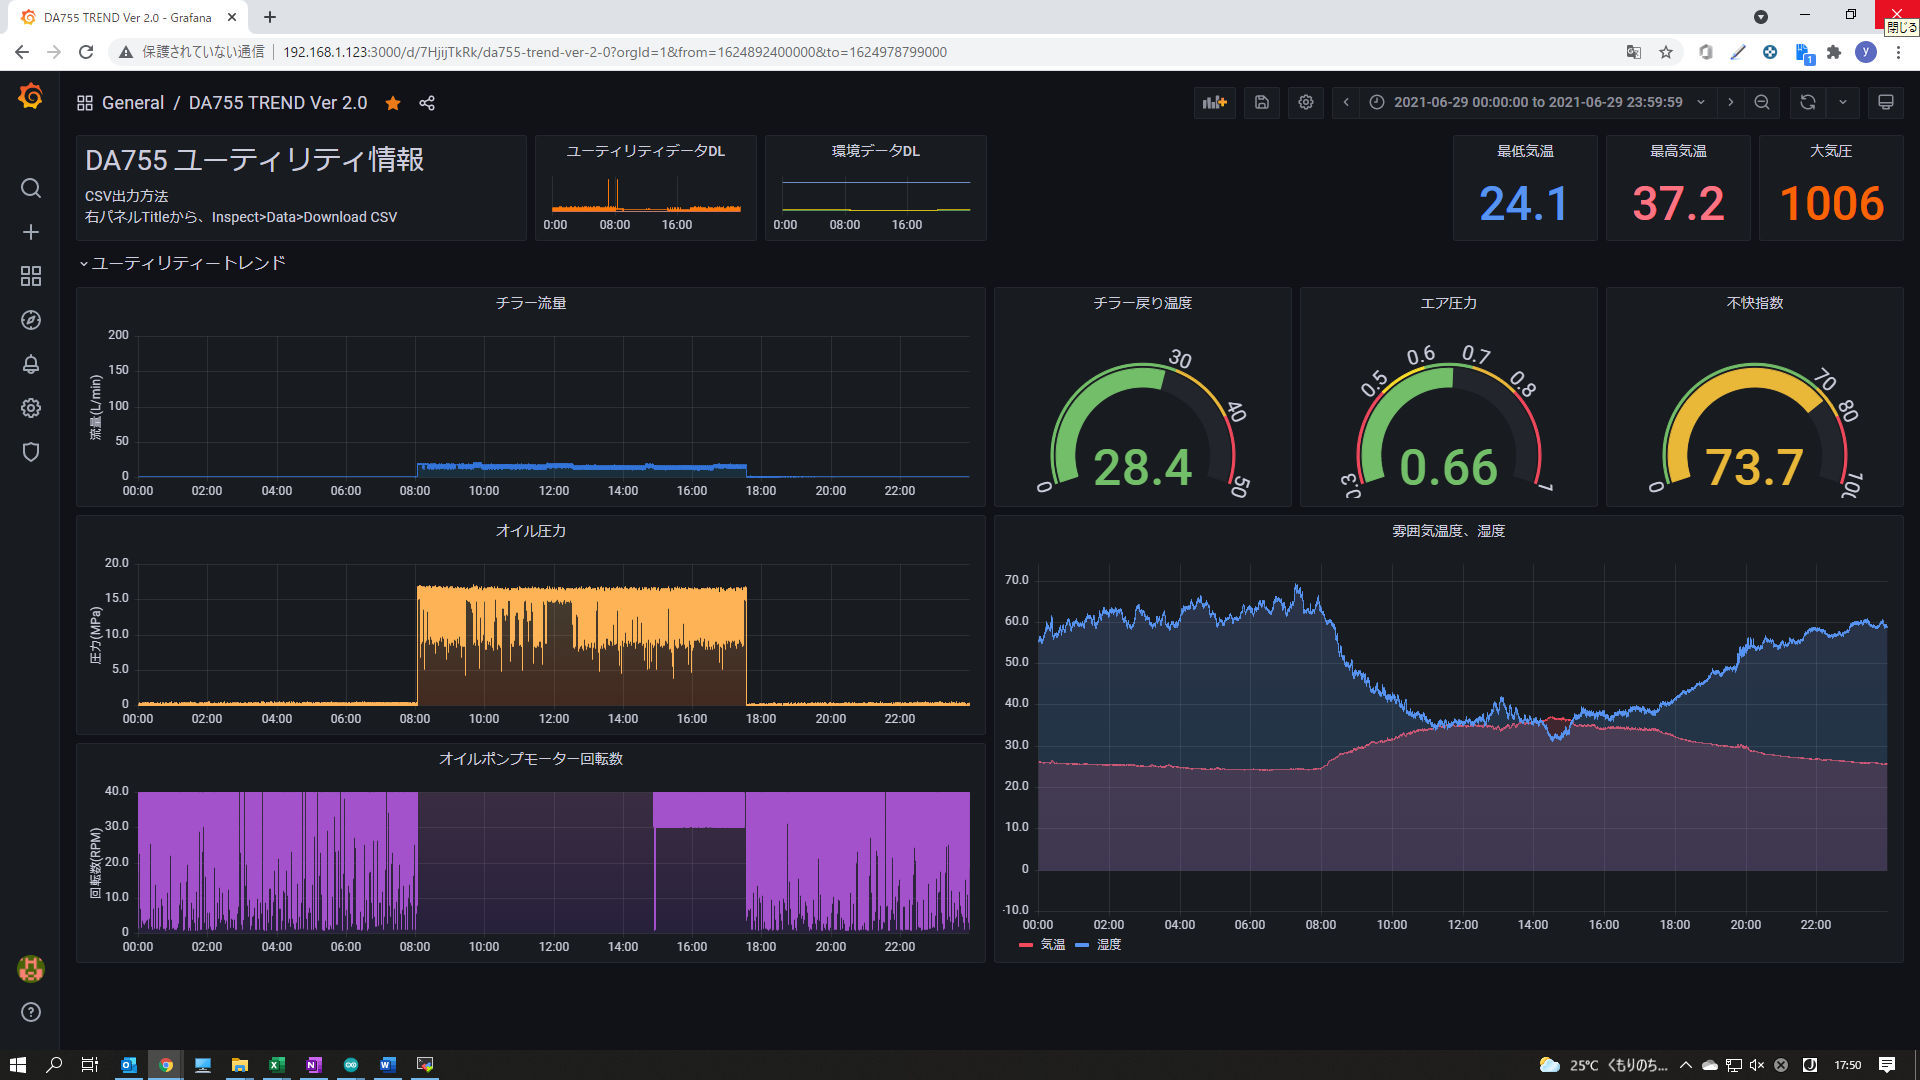
Task: Open the Excel icon on the taskbar
Action: tap(277, 1064)
